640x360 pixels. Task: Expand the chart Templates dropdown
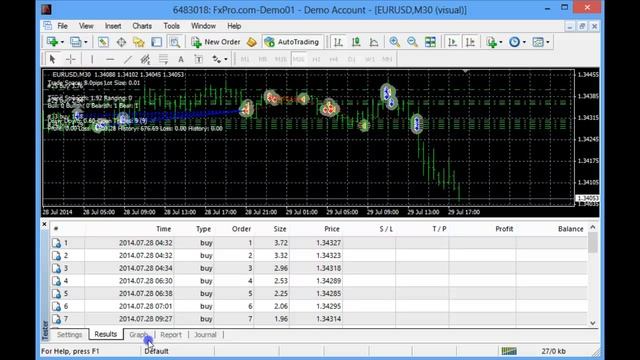548,42
